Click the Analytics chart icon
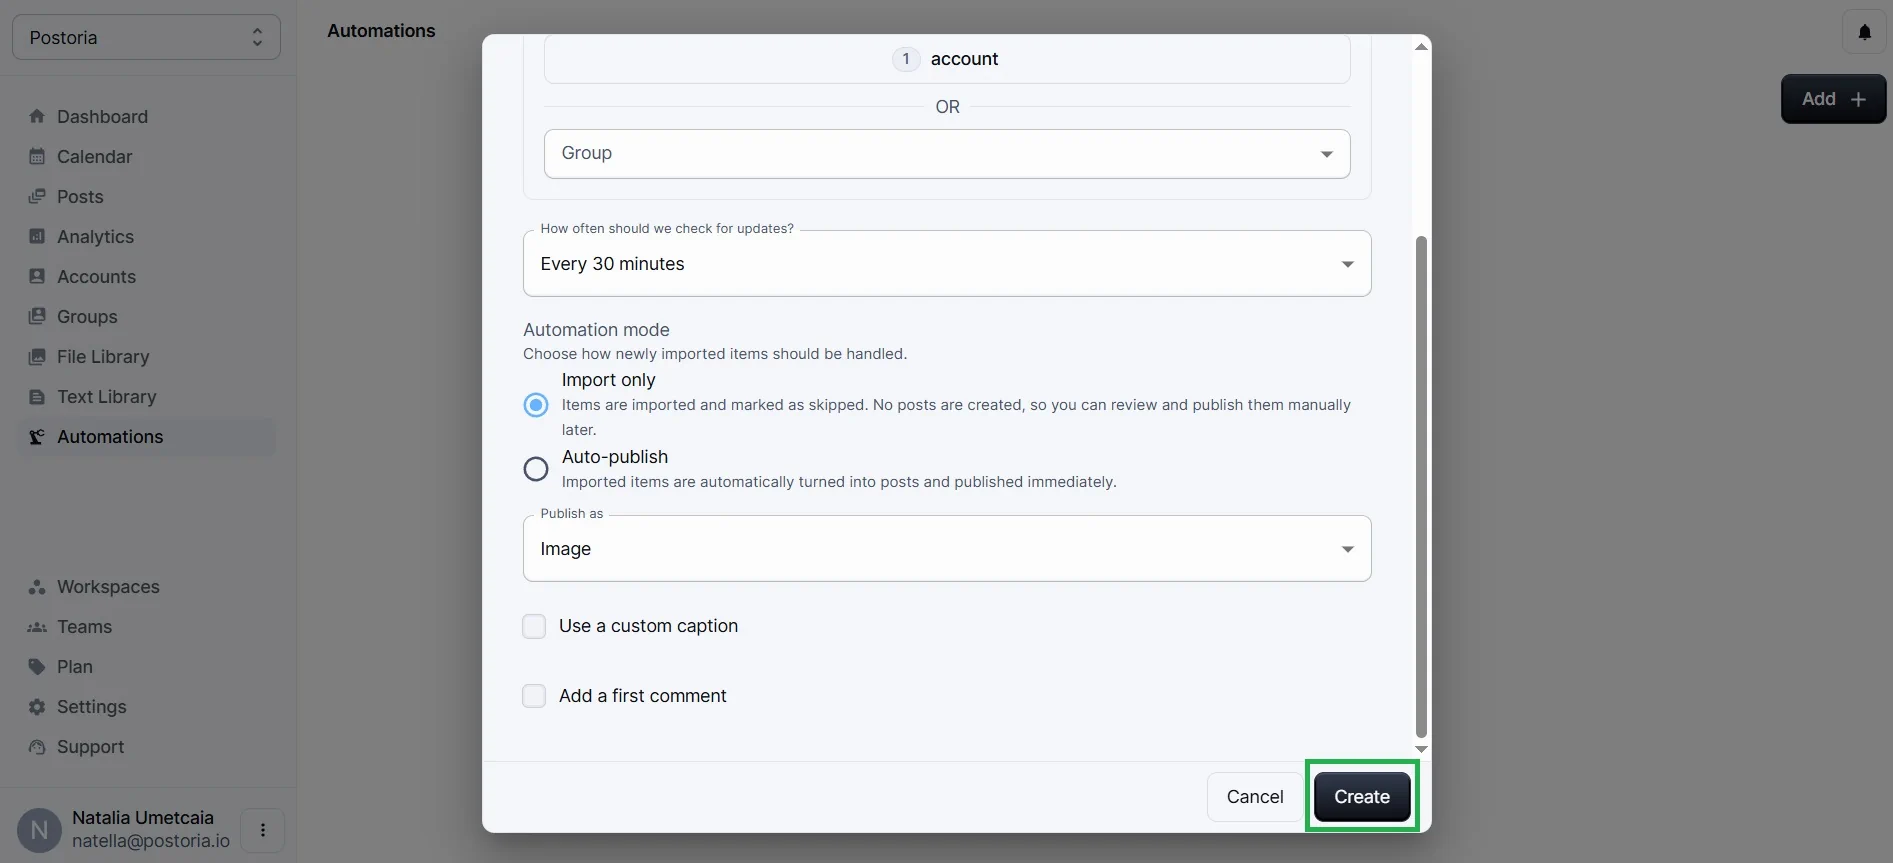1893x863 pixels. pyautogui.click(x=37, y=236)
